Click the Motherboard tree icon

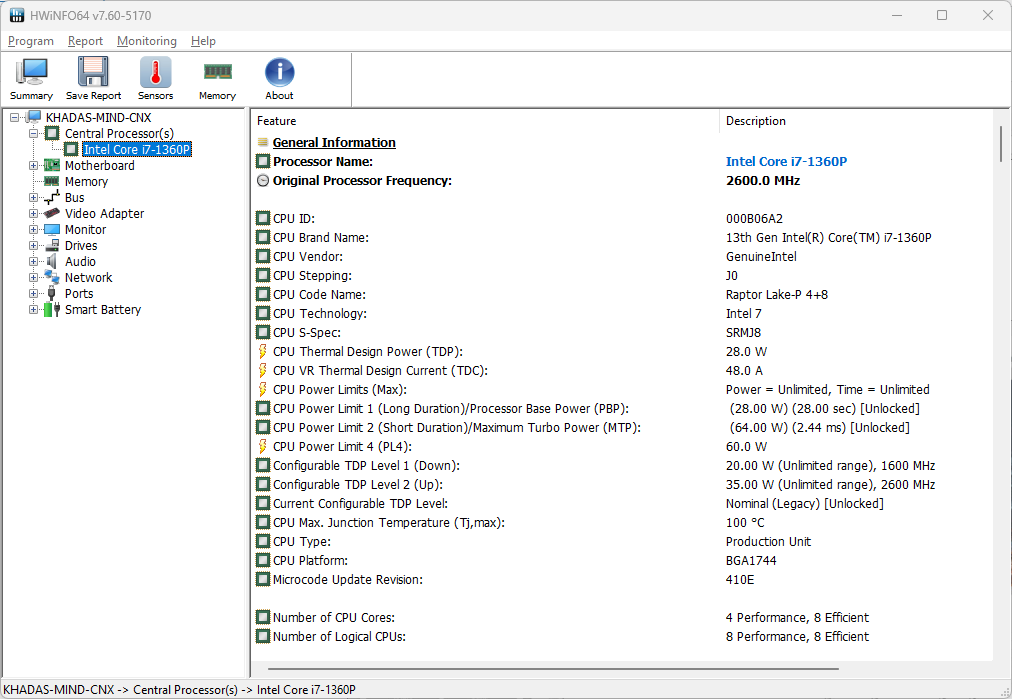[52, 165]
